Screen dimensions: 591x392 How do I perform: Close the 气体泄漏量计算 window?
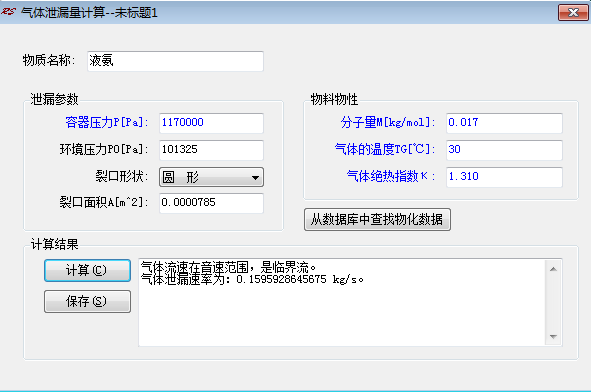point(573,12)
